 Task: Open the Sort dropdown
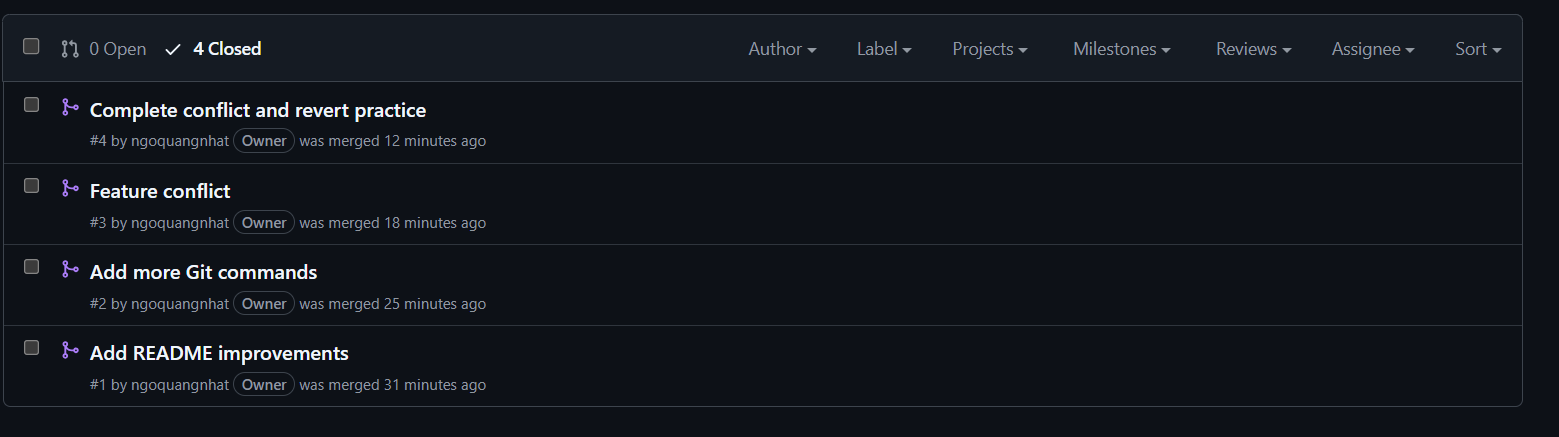click(1478, 49)
